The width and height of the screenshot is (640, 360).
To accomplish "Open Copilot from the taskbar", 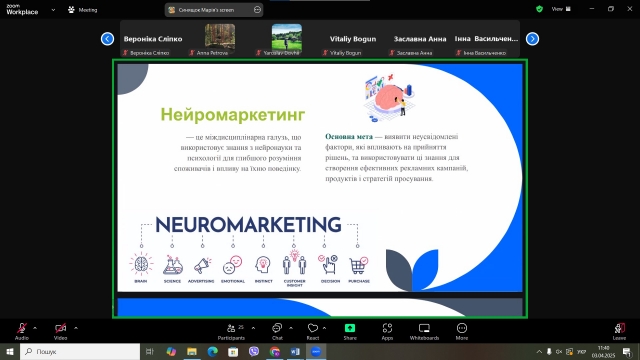I will (171, 351).
